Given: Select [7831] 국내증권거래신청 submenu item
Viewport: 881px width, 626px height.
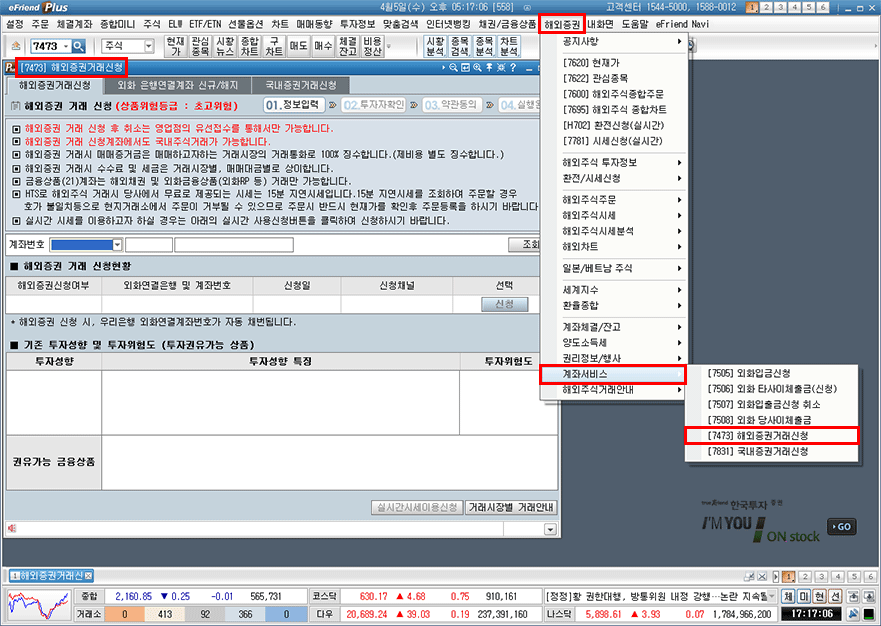Looking at the screenshot, I should [771, 451].
